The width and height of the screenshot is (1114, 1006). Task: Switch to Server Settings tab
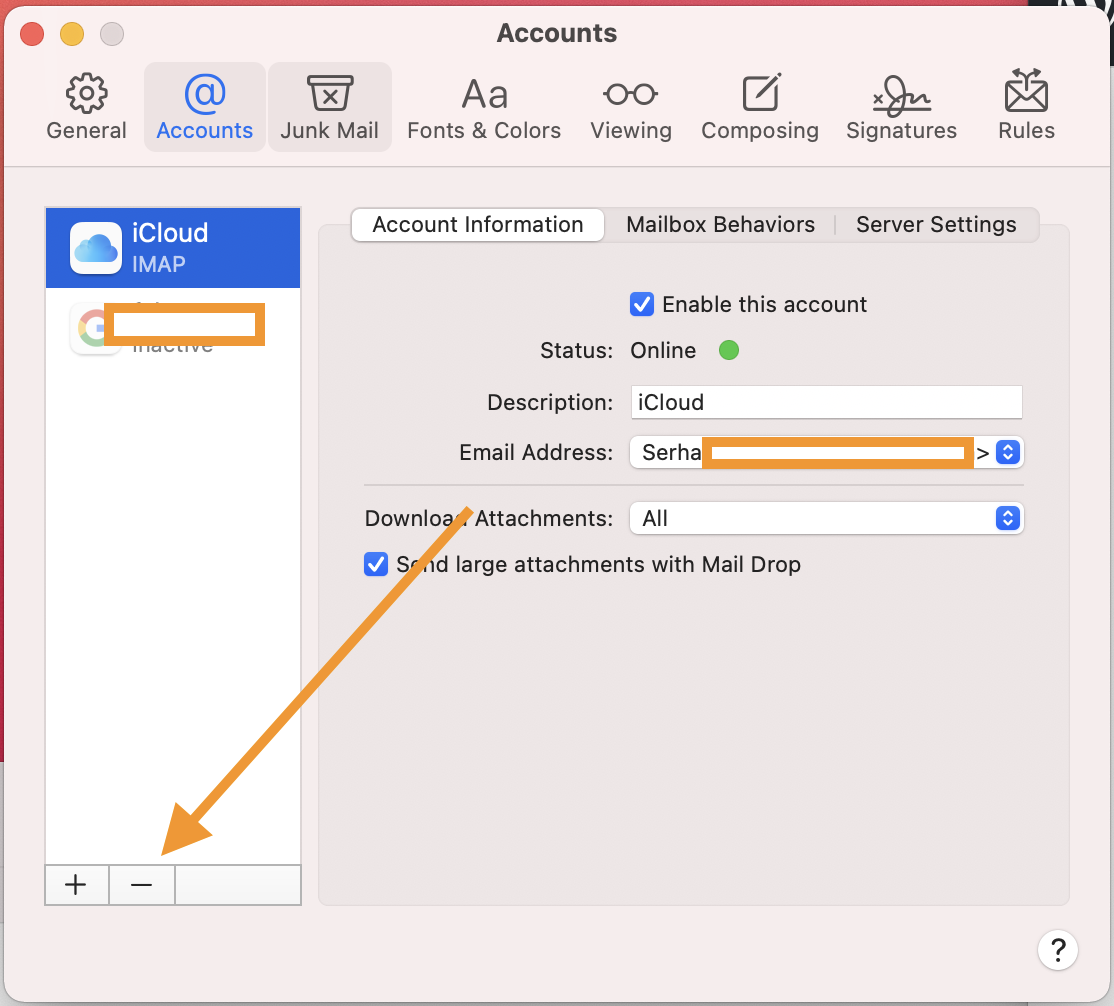(x=936, y=225)
